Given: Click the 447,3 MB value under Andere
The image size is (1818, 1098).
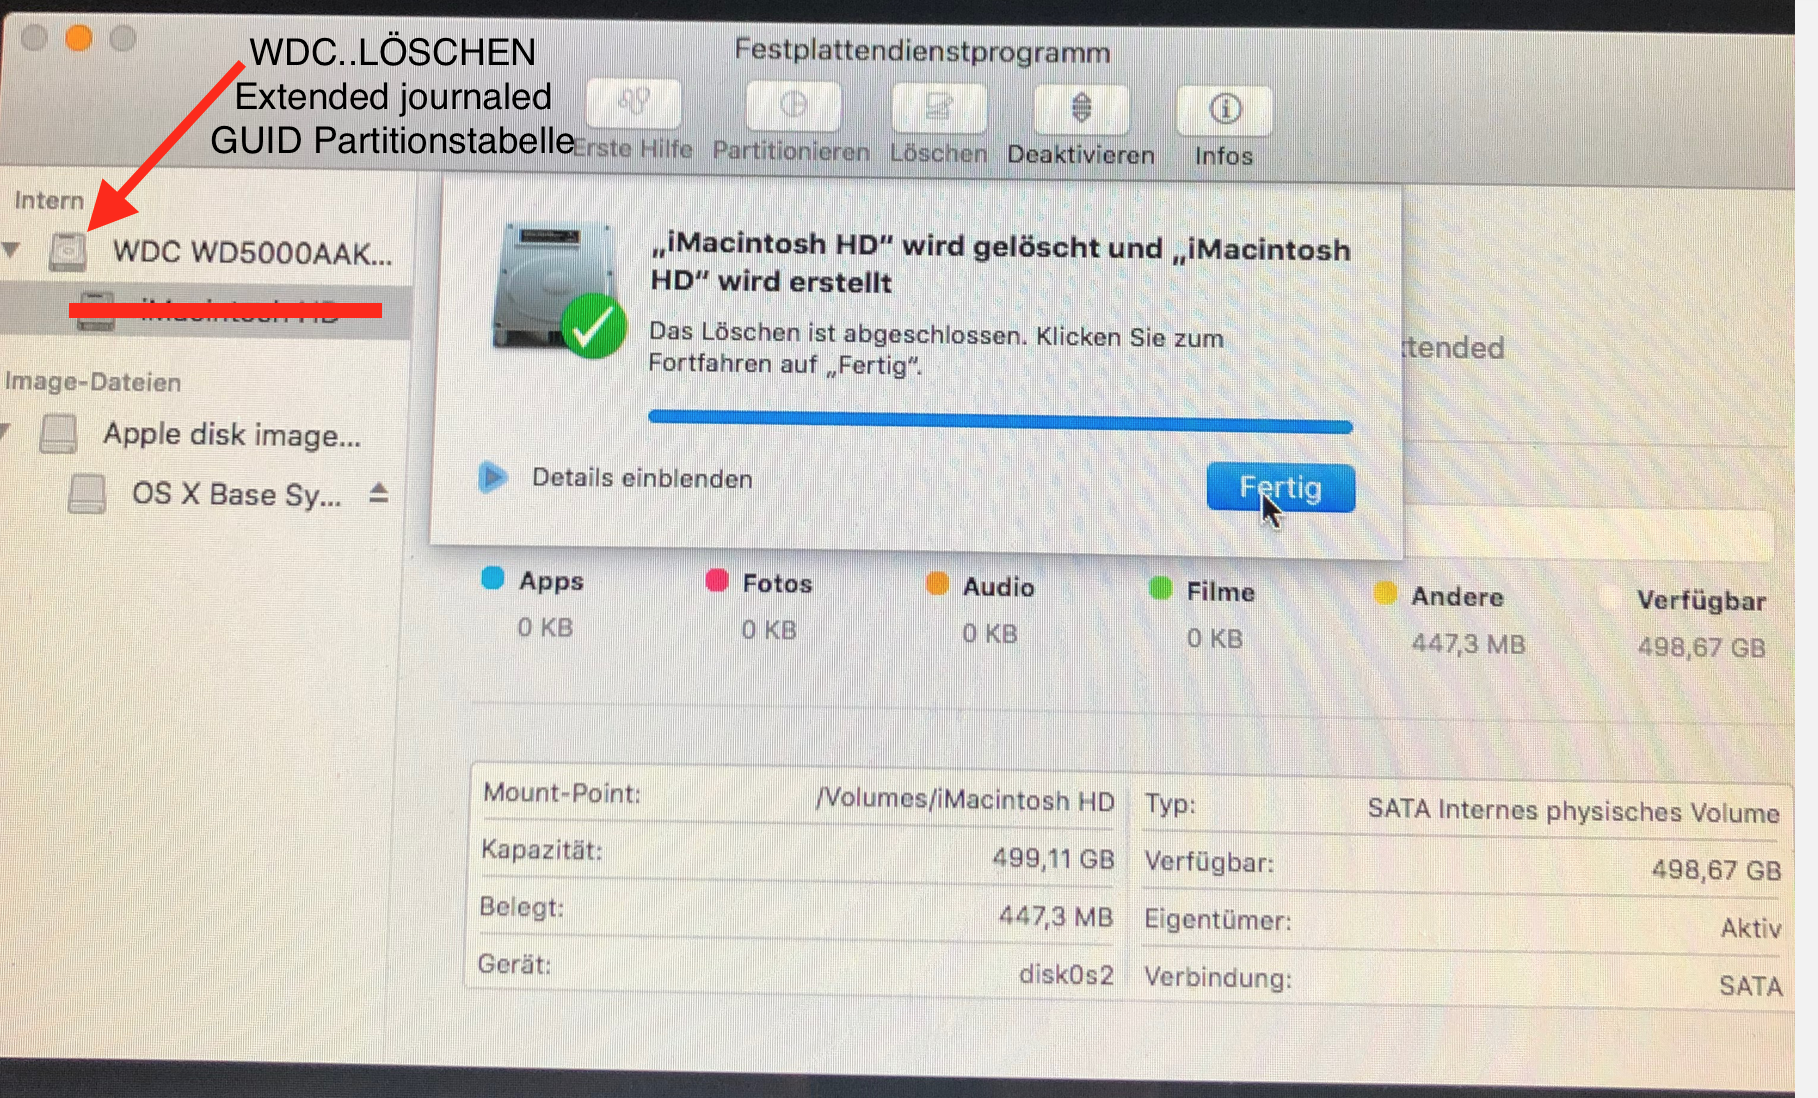Looking at the screenshot, I should click(x=1468, y=644).
